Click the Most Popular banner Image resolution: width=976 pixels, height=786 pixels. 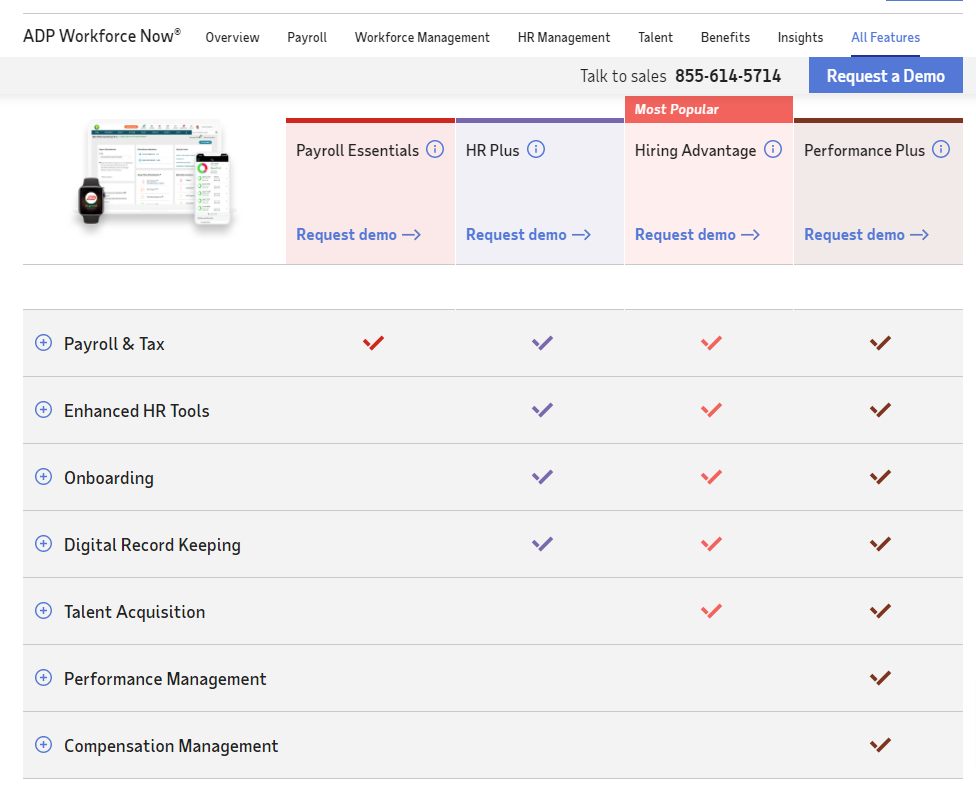(709, 110)
